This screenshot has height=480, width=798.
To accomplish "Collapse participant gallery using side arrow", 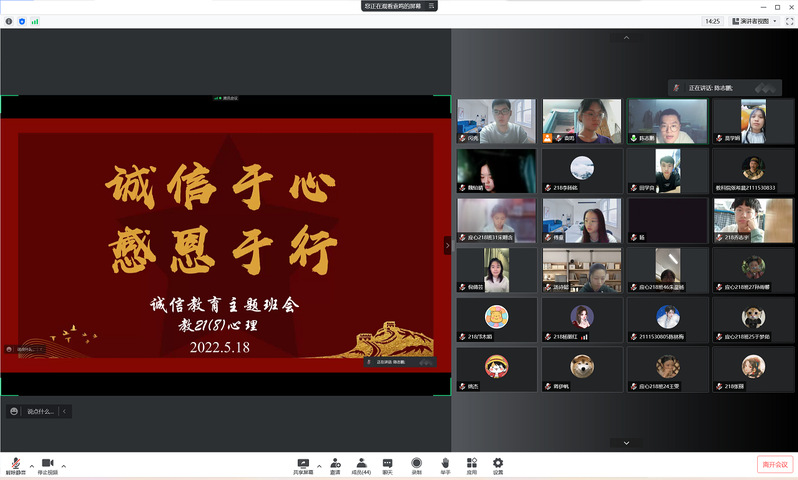I will click(447, 245).
